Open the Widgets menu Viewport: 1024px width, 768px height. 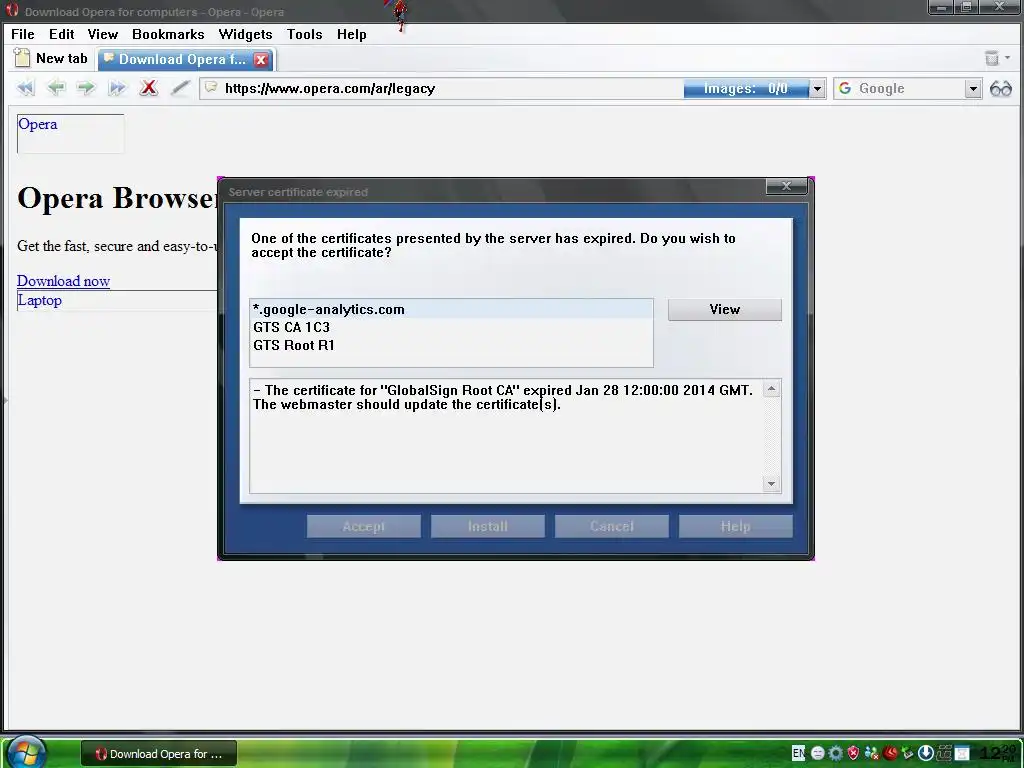pos(245,34)
